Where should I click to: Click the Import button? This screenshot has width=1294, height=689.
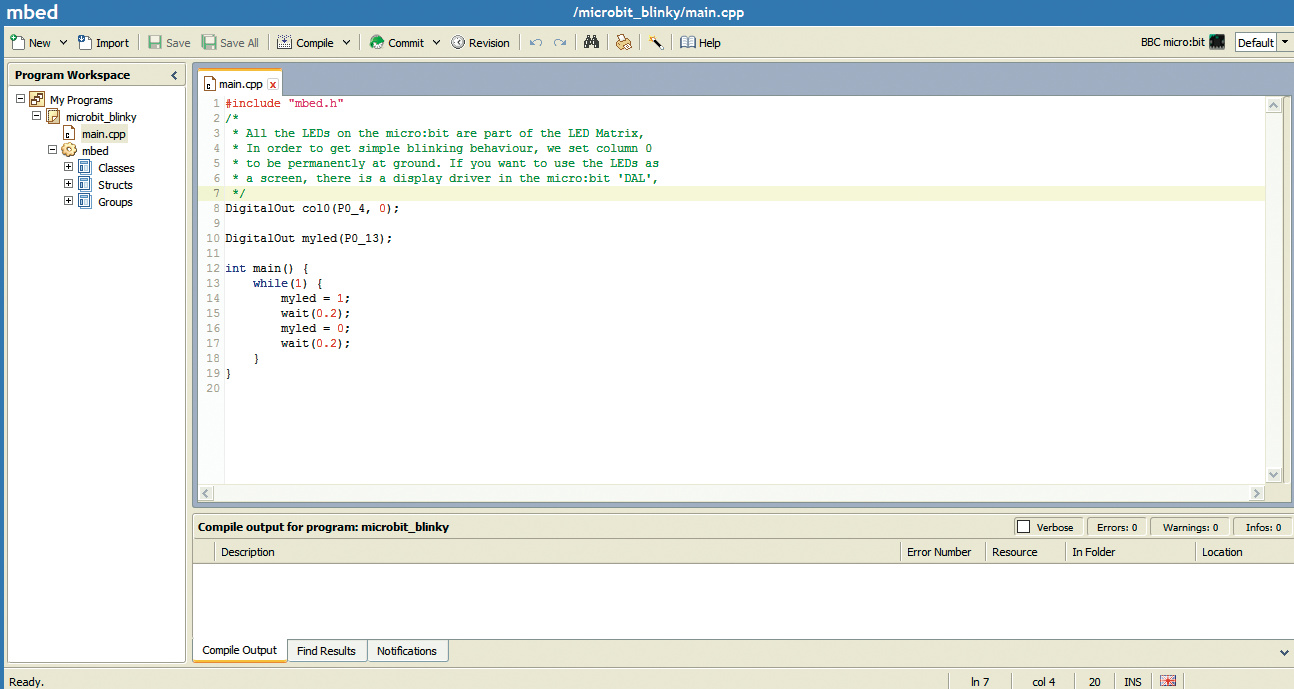pyautogui.click(x=103, y=43)
